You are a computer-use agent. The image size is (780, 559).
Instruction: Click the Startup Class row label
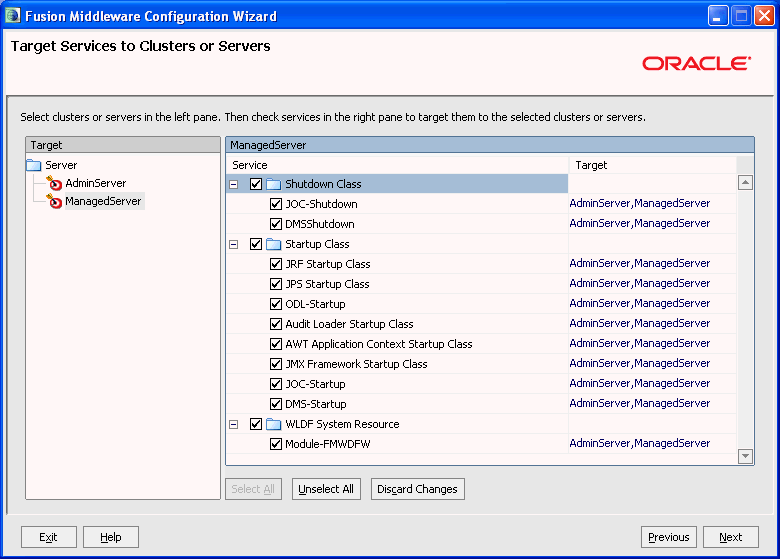[x=317, y=244]
